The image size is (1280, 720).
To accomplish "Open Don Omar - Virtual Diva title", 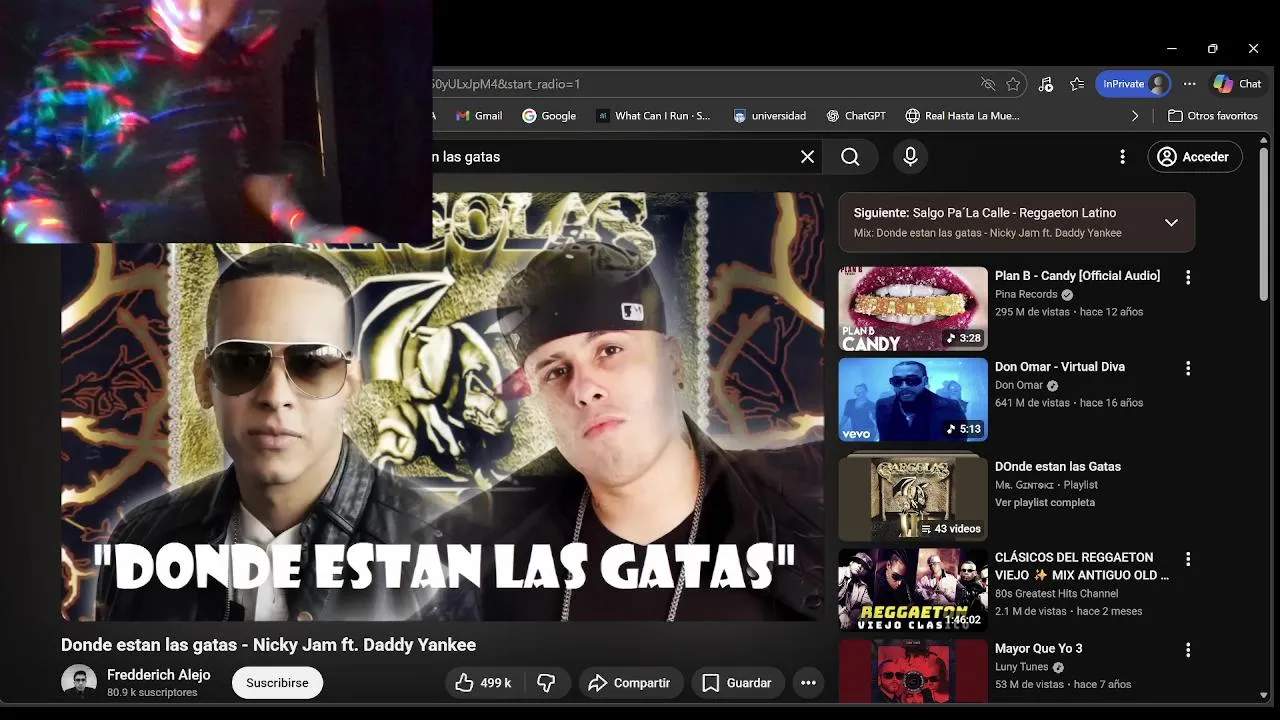I will pos(1060,367).
